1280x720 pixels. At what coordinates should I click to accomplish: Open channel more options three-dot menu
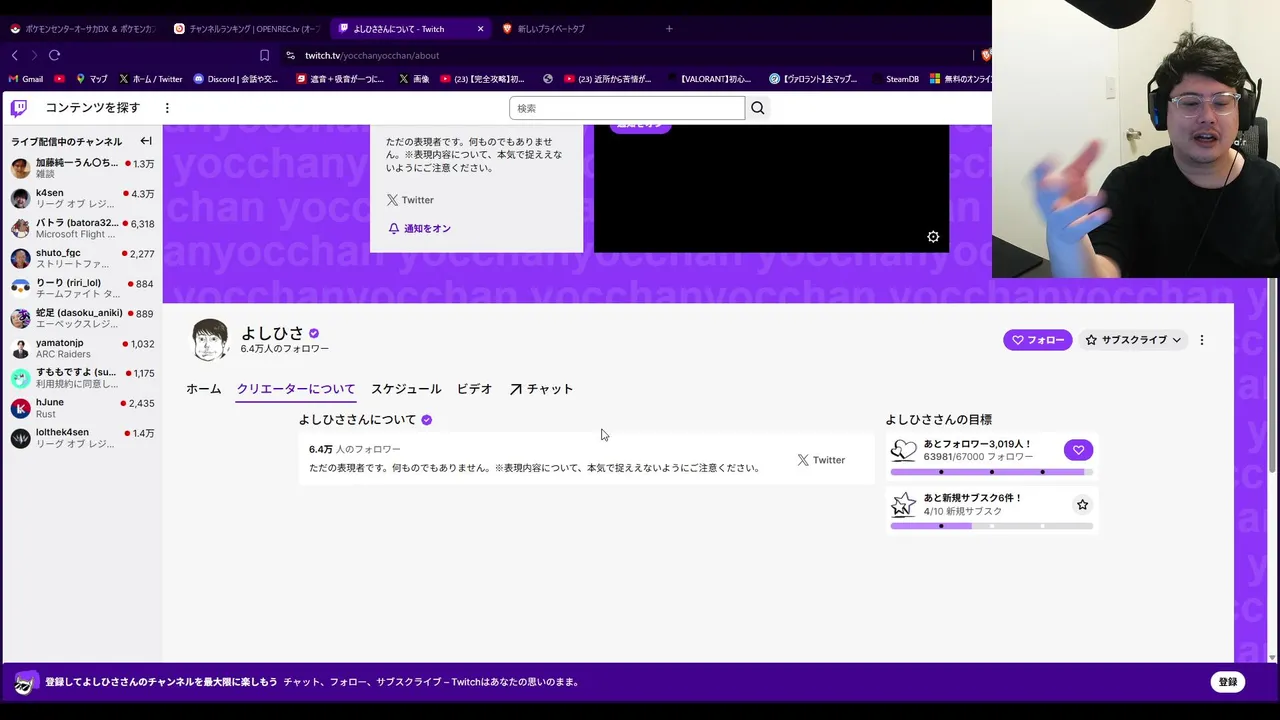(x=1202, y=340)
